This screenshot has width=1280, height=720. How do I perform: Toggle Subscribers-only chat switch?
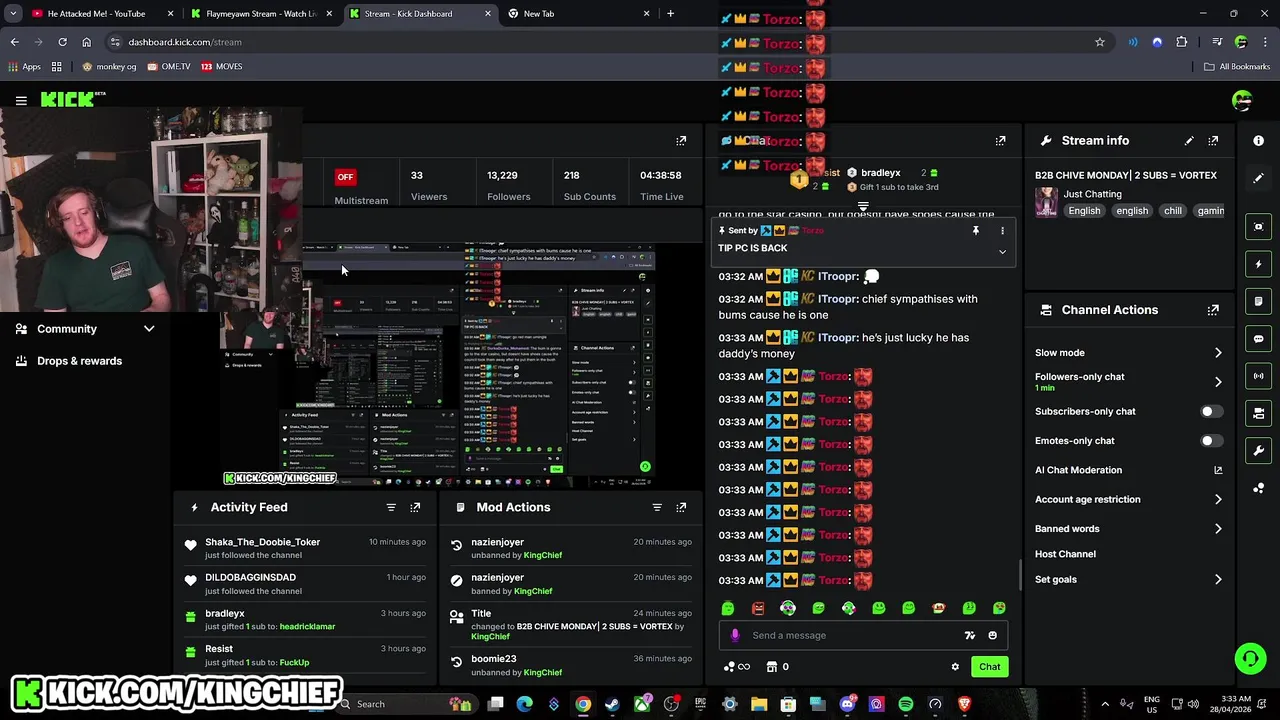1211,412
